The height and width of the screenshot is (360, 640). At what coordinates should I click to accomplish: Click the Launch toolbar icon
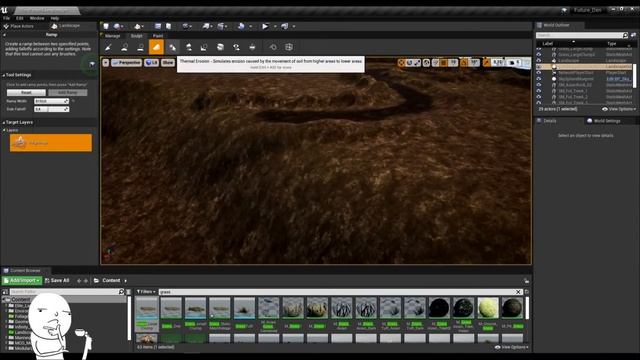click(x=284, y=26)
